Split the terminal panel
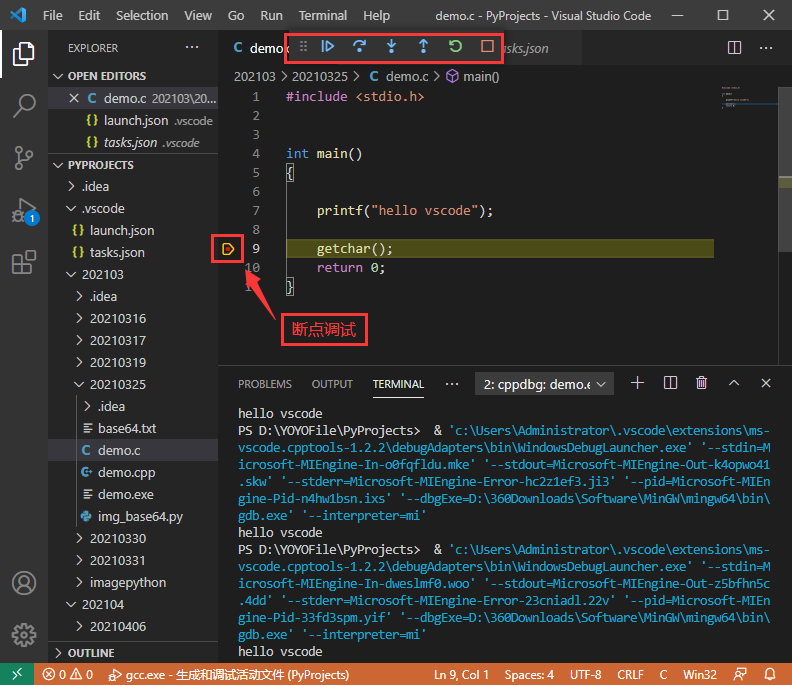The height and width of the screenshot is (685, 792). pos(670,383)
